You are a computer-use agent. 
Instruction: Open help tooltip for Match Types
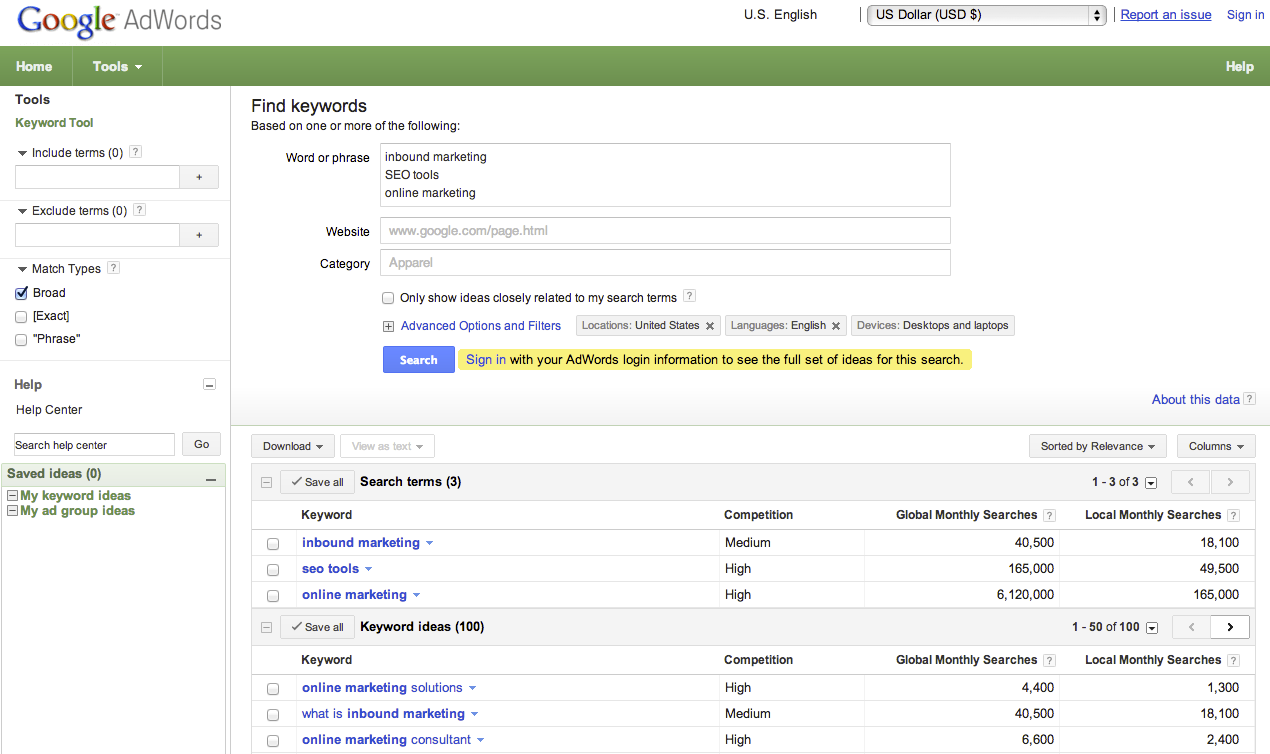point(113,269)
